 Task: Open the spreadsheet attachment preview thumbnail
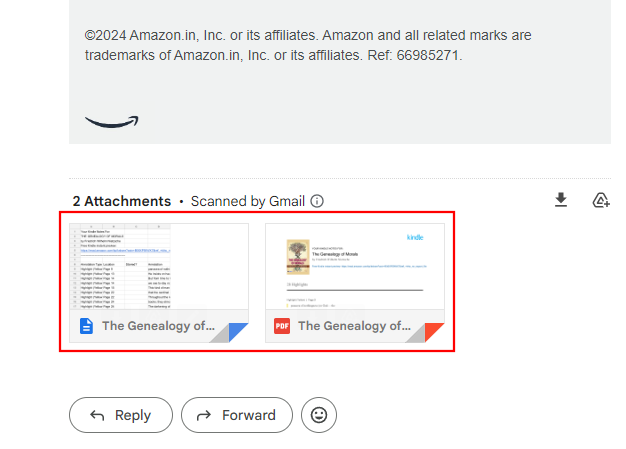[x=160, y=266]
